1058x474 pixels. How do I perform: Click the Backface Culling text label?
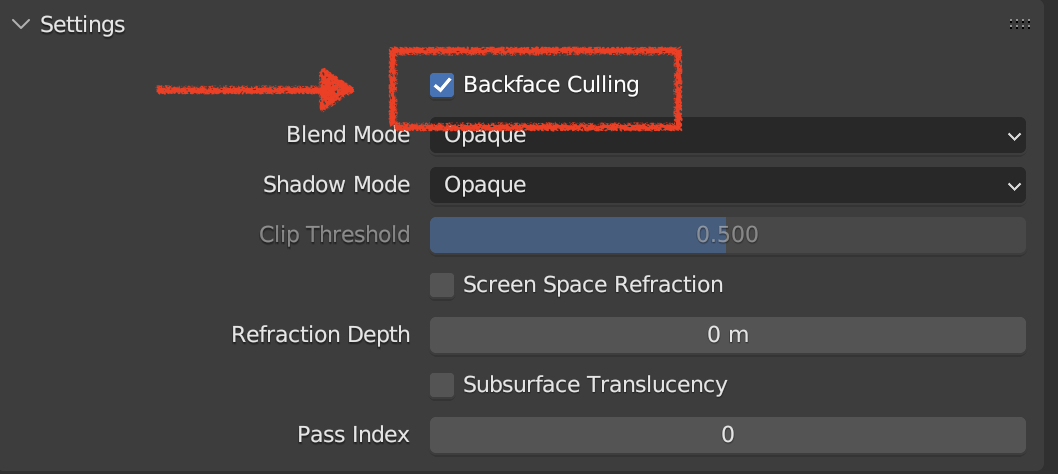[x=551, y=85]
